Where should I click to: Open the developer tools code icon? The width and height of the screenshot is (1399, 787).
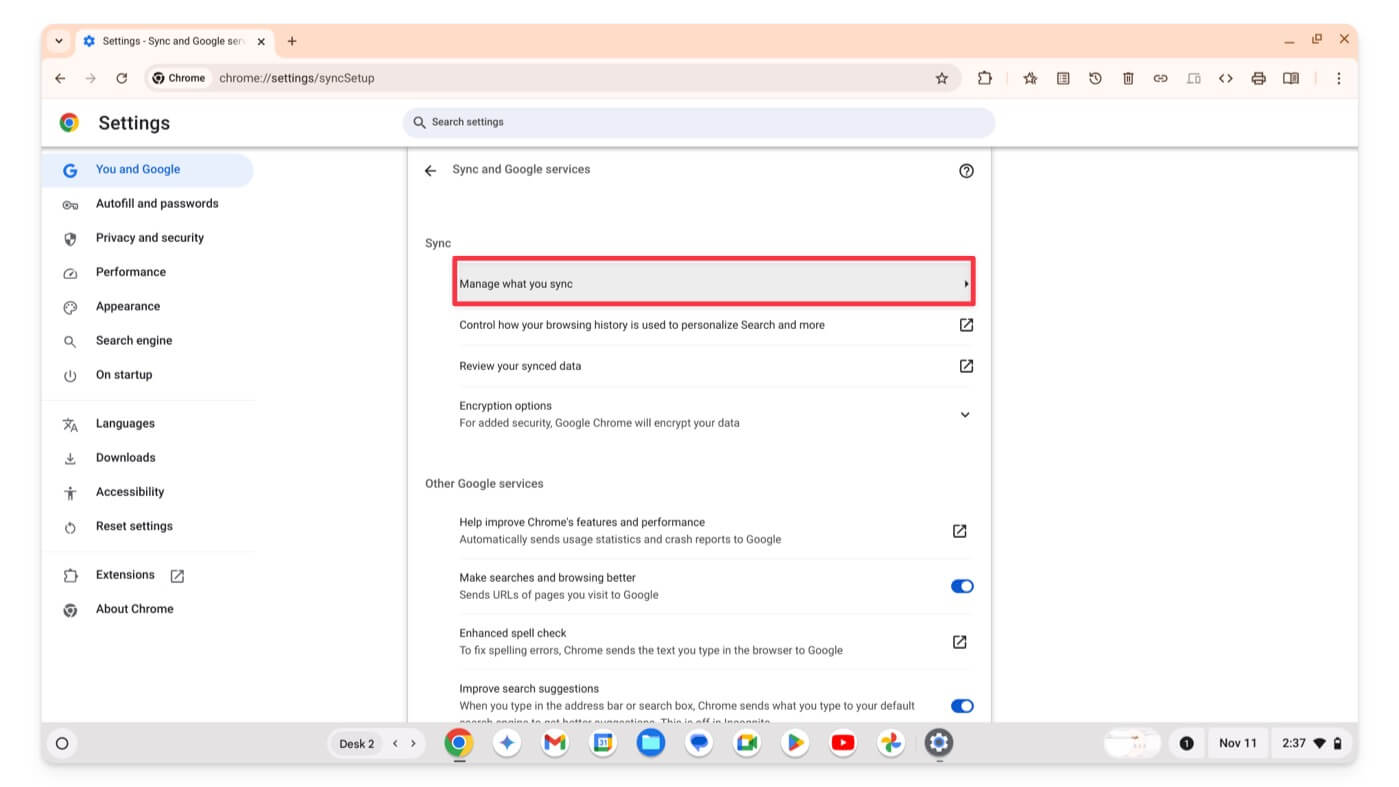click(1225, 78)
